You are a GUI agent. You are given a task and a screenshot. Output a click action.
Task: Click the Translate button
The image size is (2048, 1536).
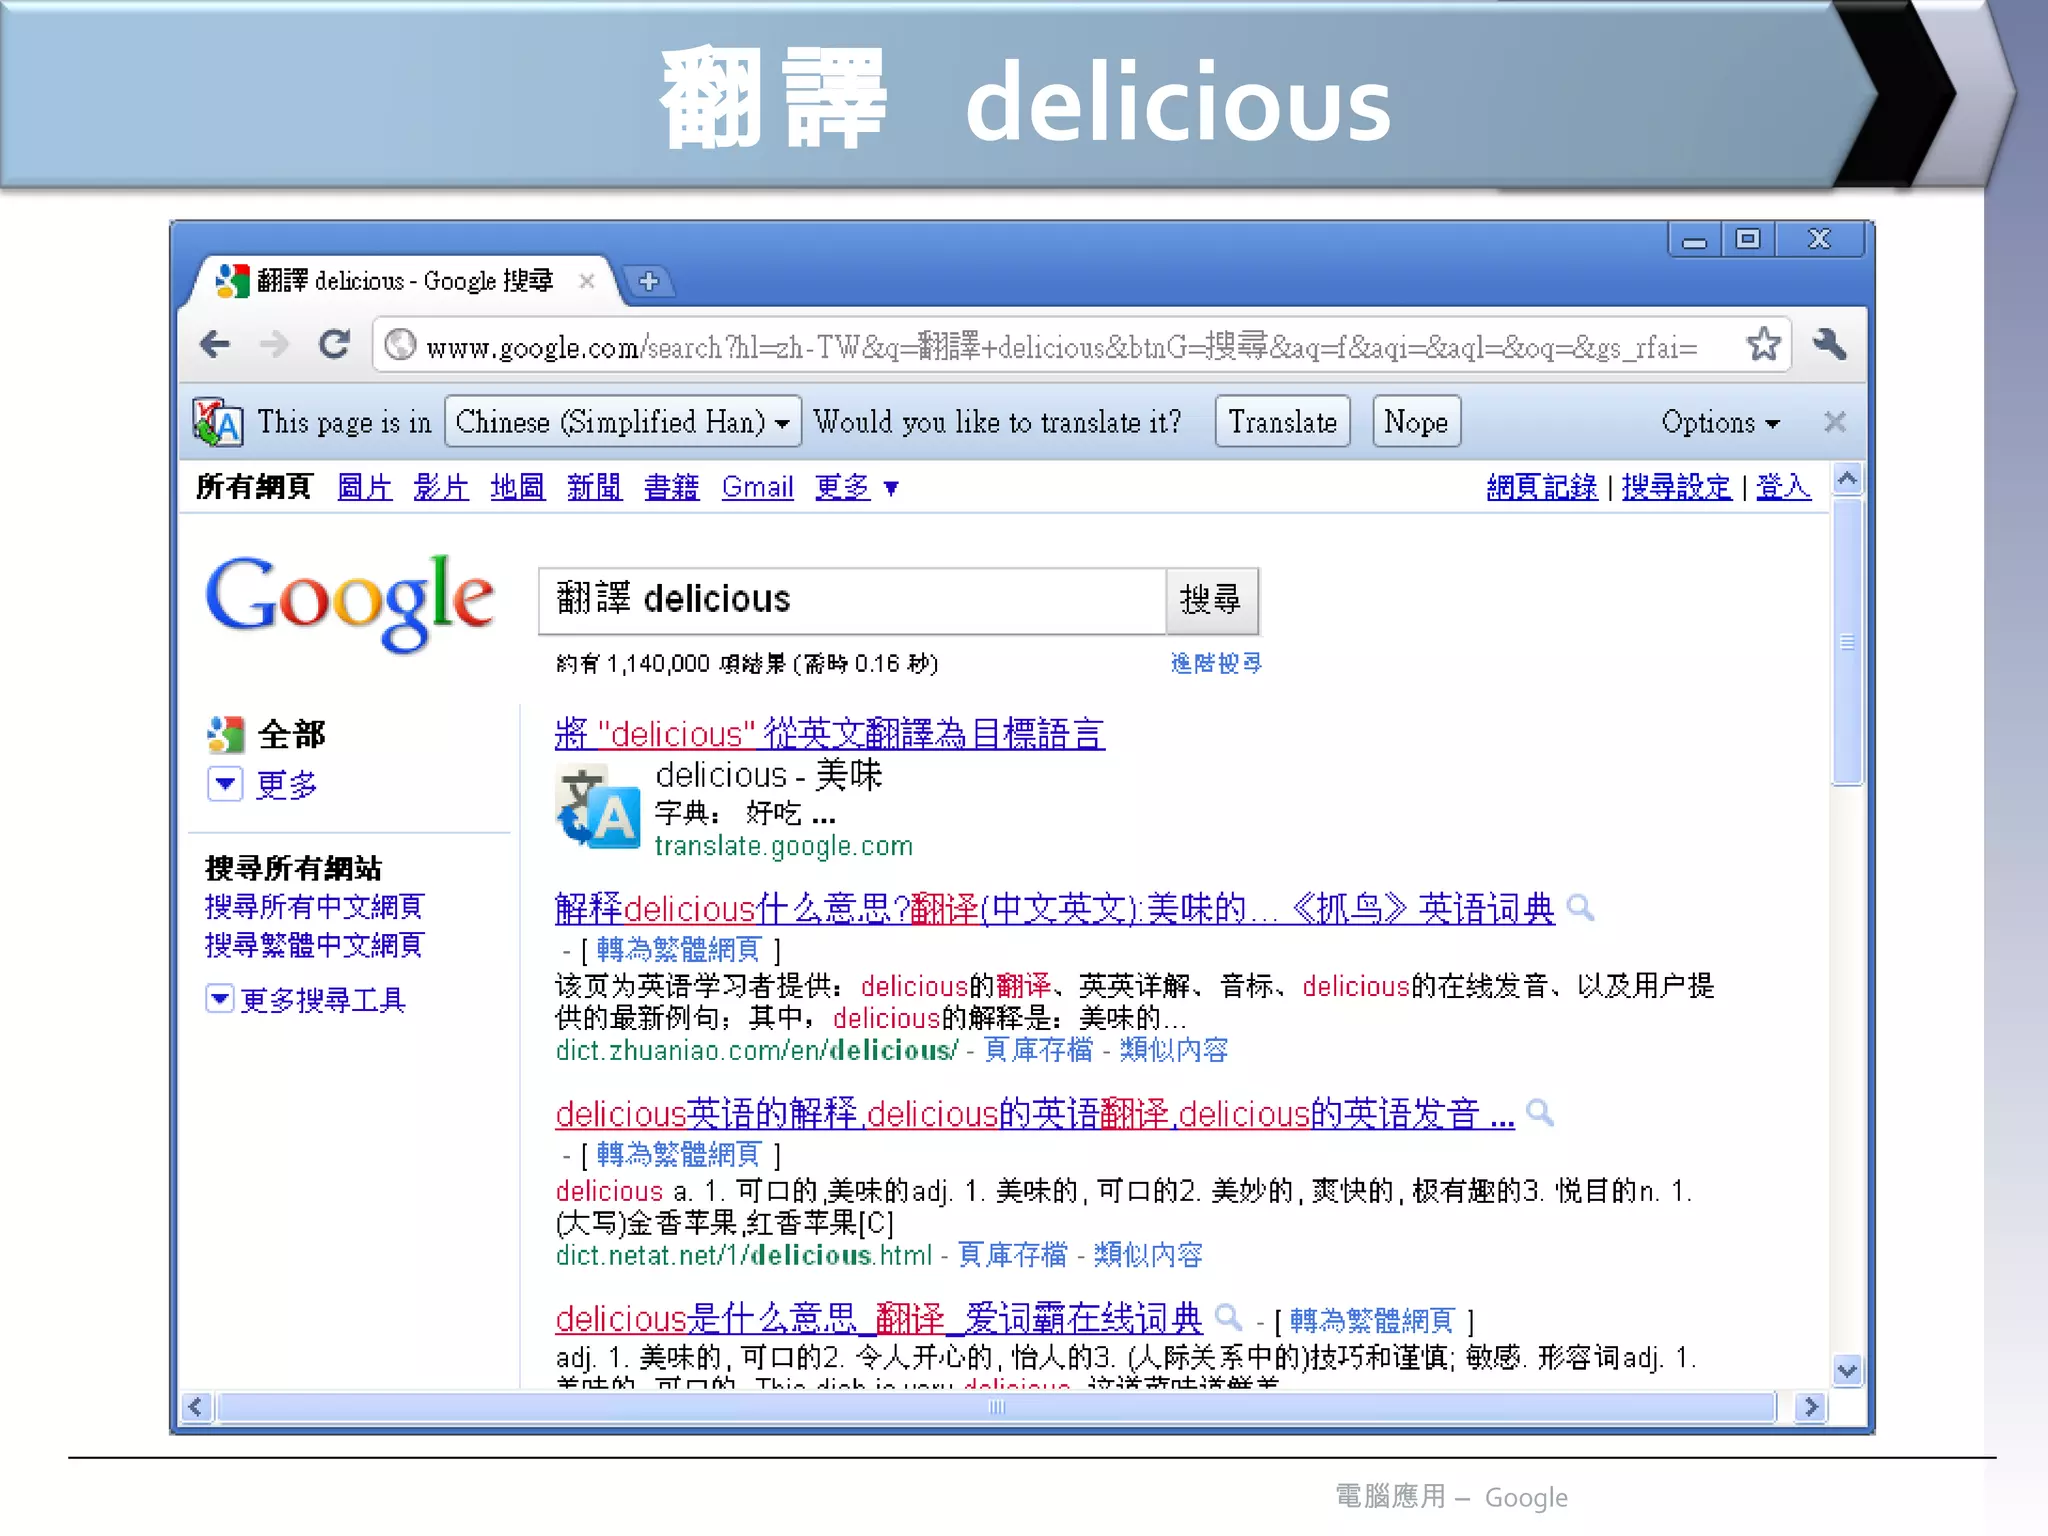coord(1282,422)
